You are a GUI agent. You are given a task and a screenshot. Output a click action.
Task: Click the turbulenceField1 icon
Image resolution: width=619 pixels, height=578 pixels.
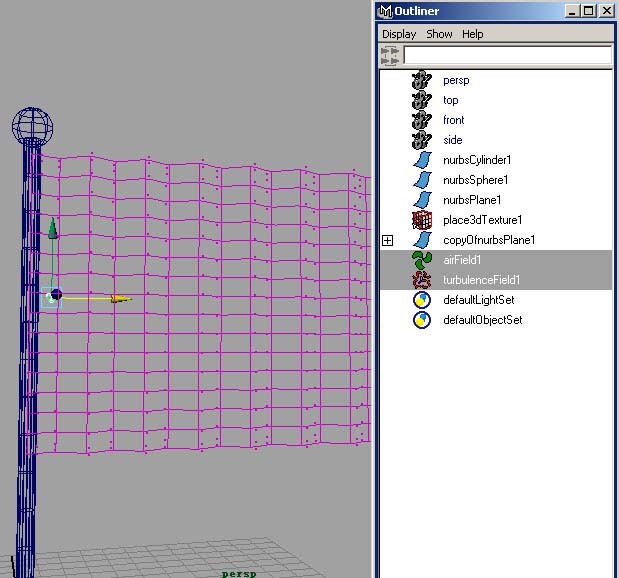click(x=422, y=280)
